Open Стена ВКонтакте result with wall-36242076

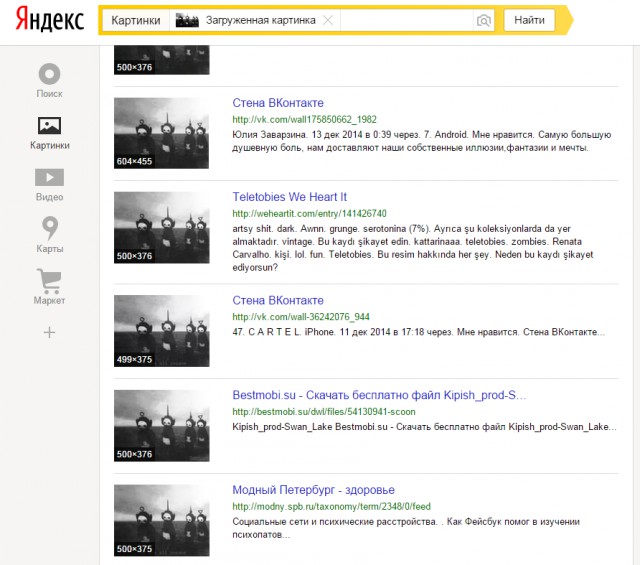[278, 300]
